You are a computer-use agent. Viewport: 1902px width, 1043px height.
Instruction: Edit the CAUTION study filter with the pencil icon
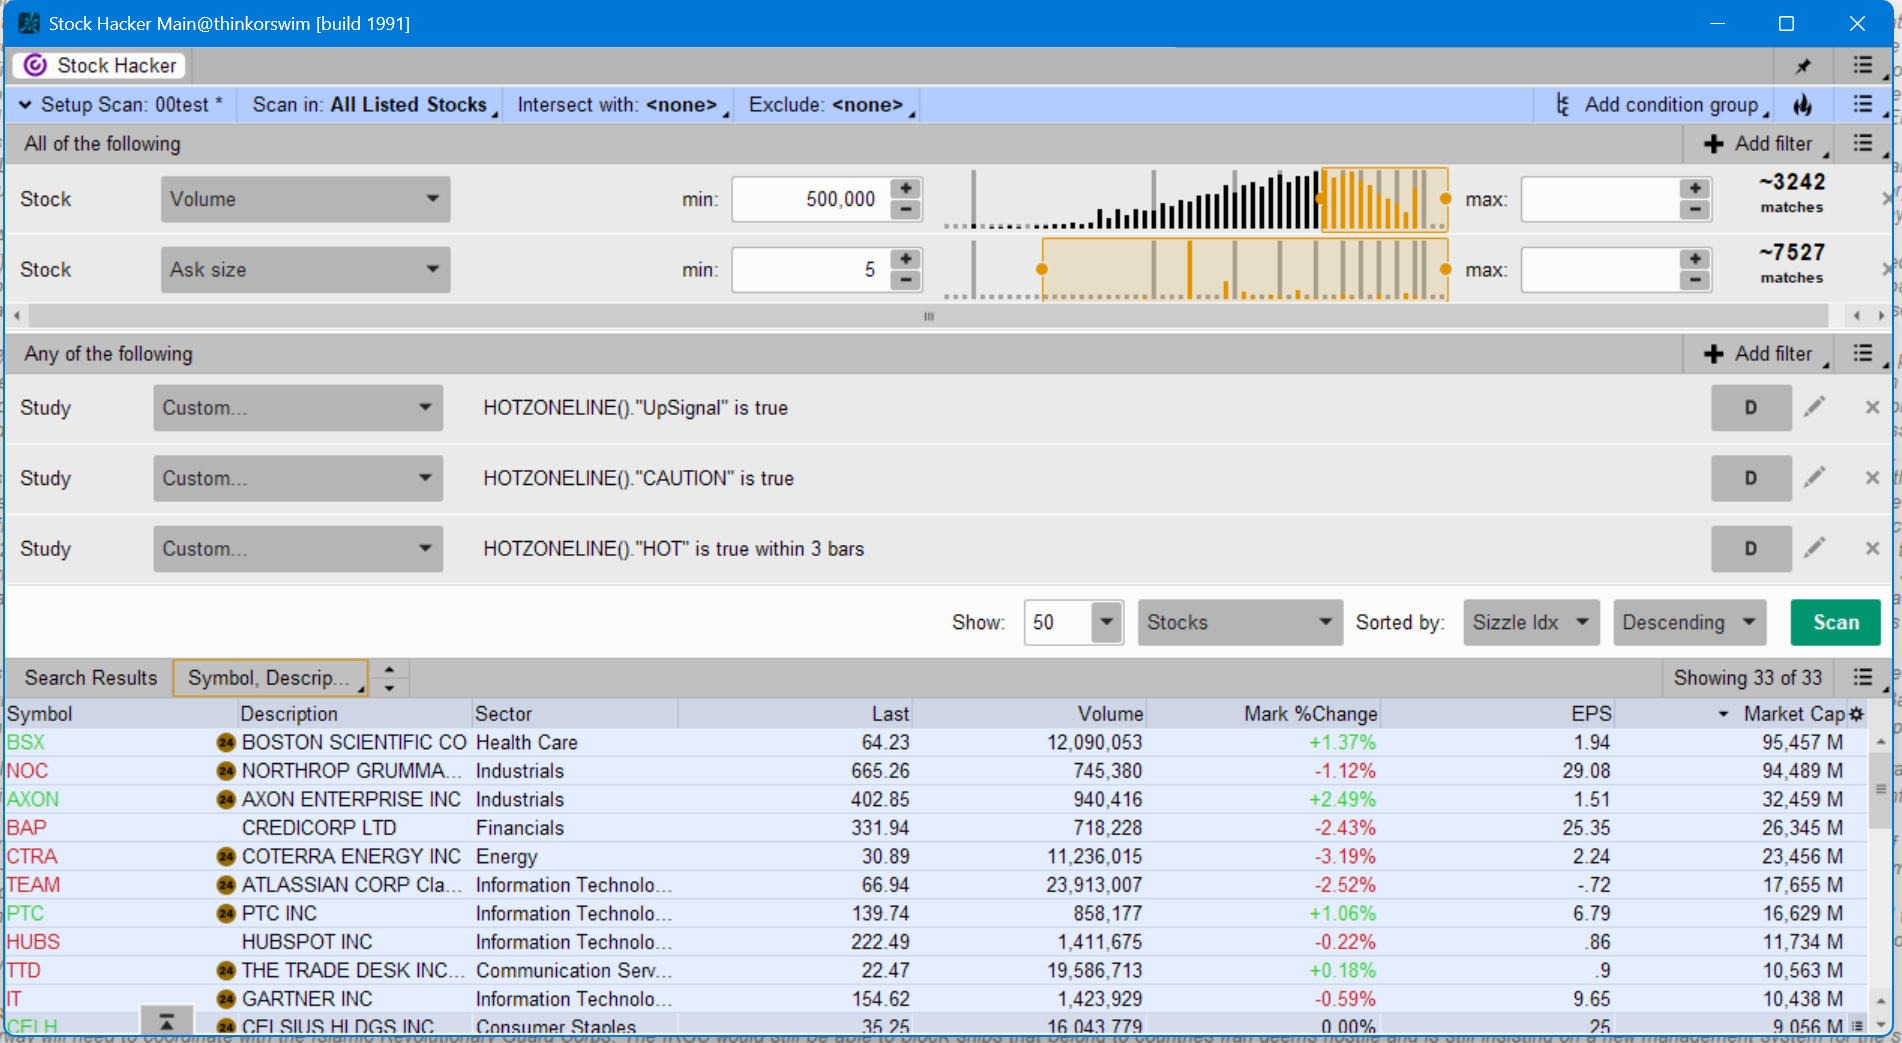[x=1814, y=478]
